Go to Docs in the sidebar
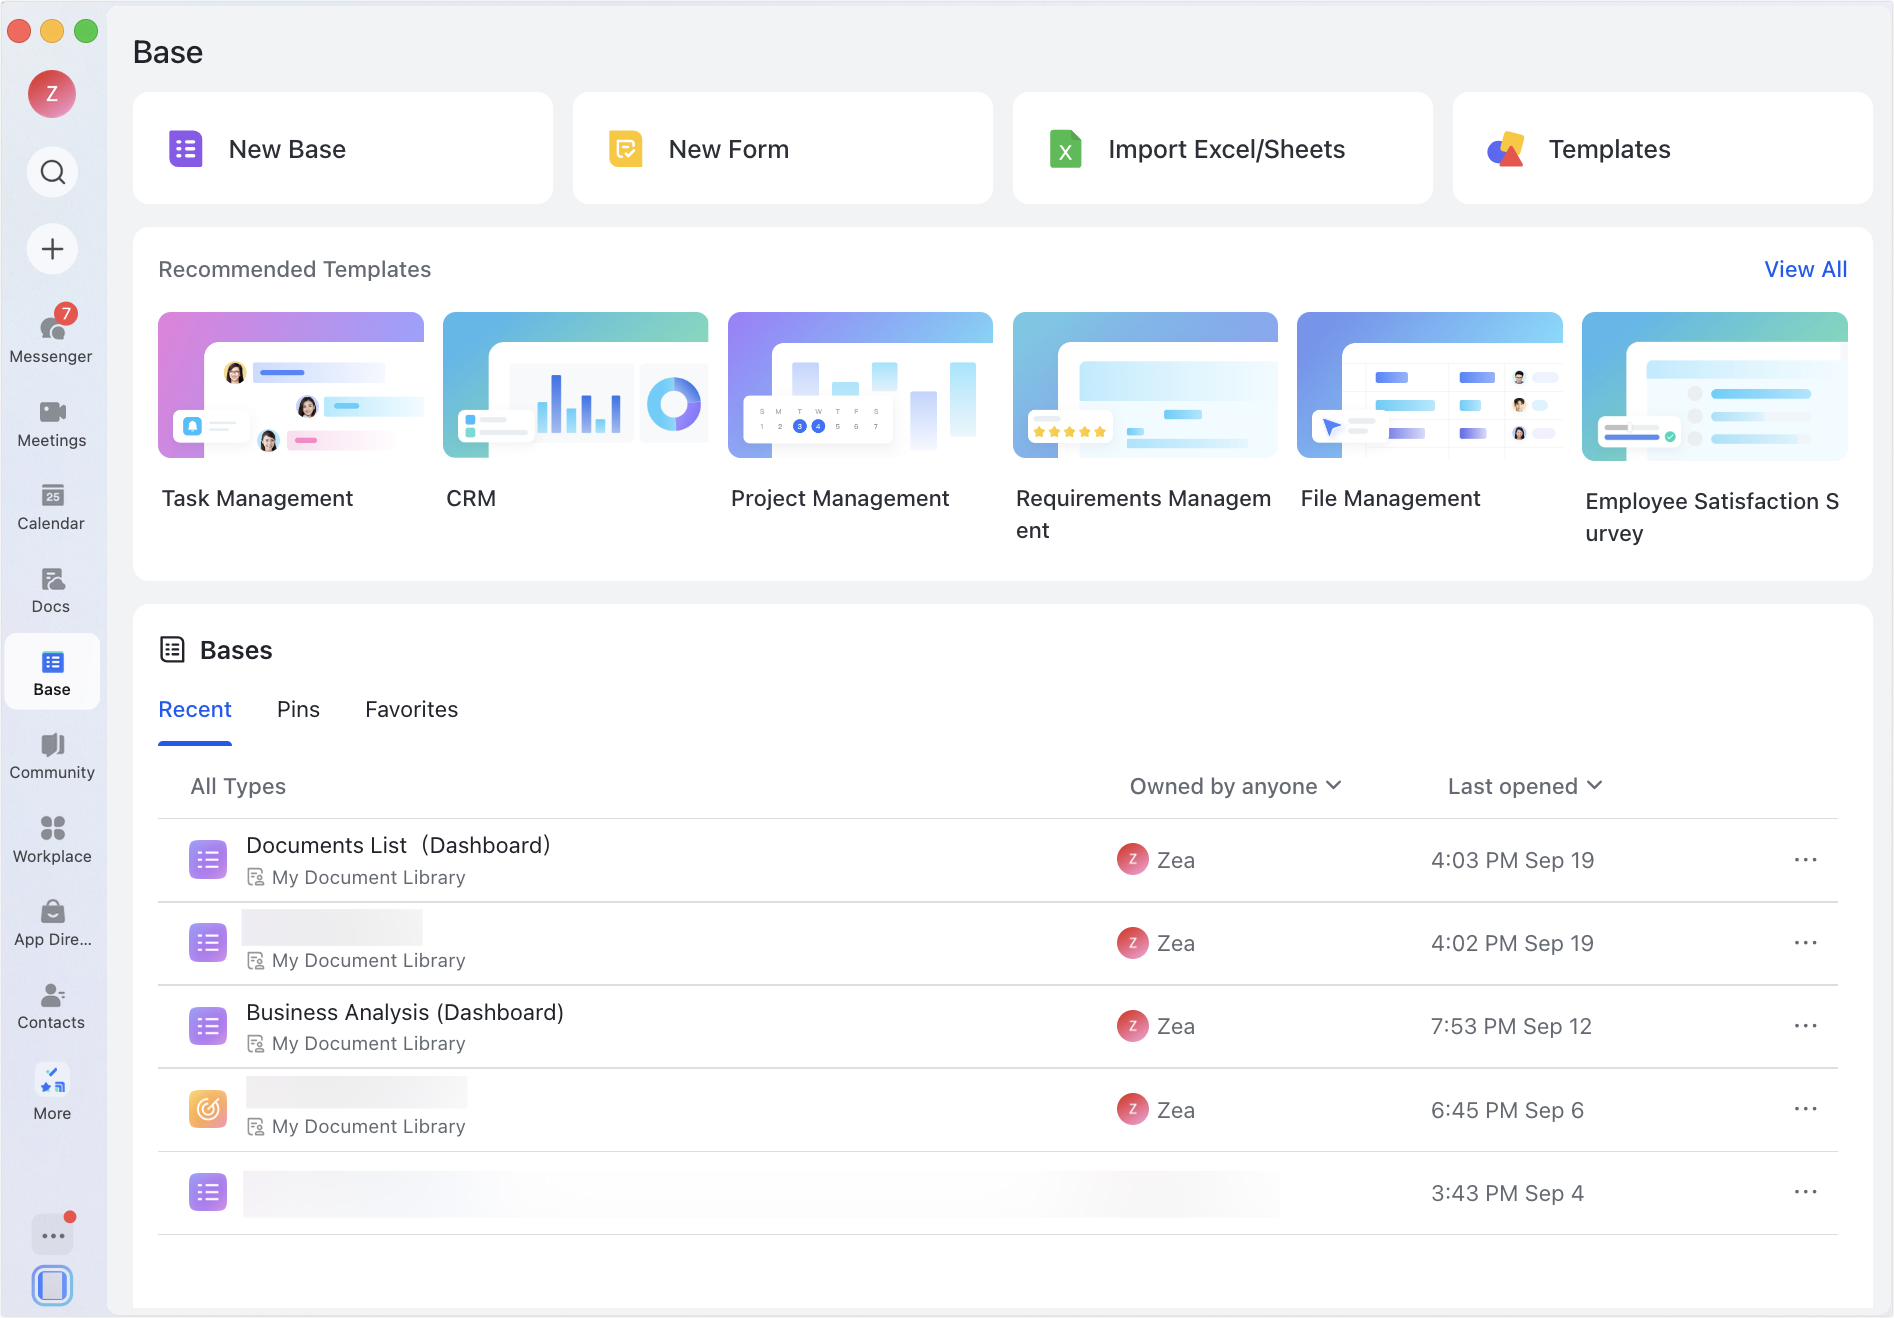 point(52,590)
